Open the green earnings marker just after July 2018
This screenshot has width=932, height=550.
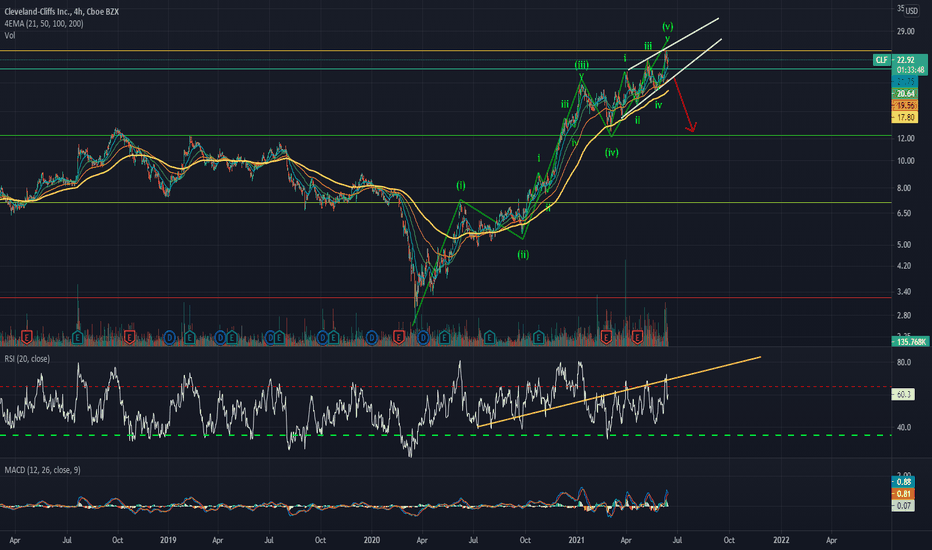77,338
